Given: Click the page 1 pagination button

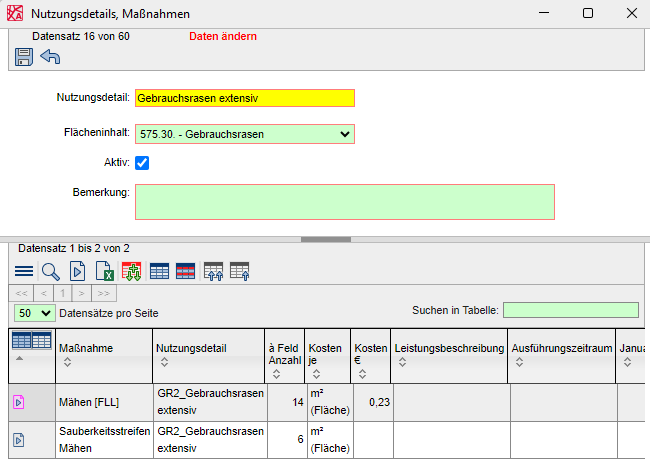Looking at the screenshot, I should [x=61, y=293].
